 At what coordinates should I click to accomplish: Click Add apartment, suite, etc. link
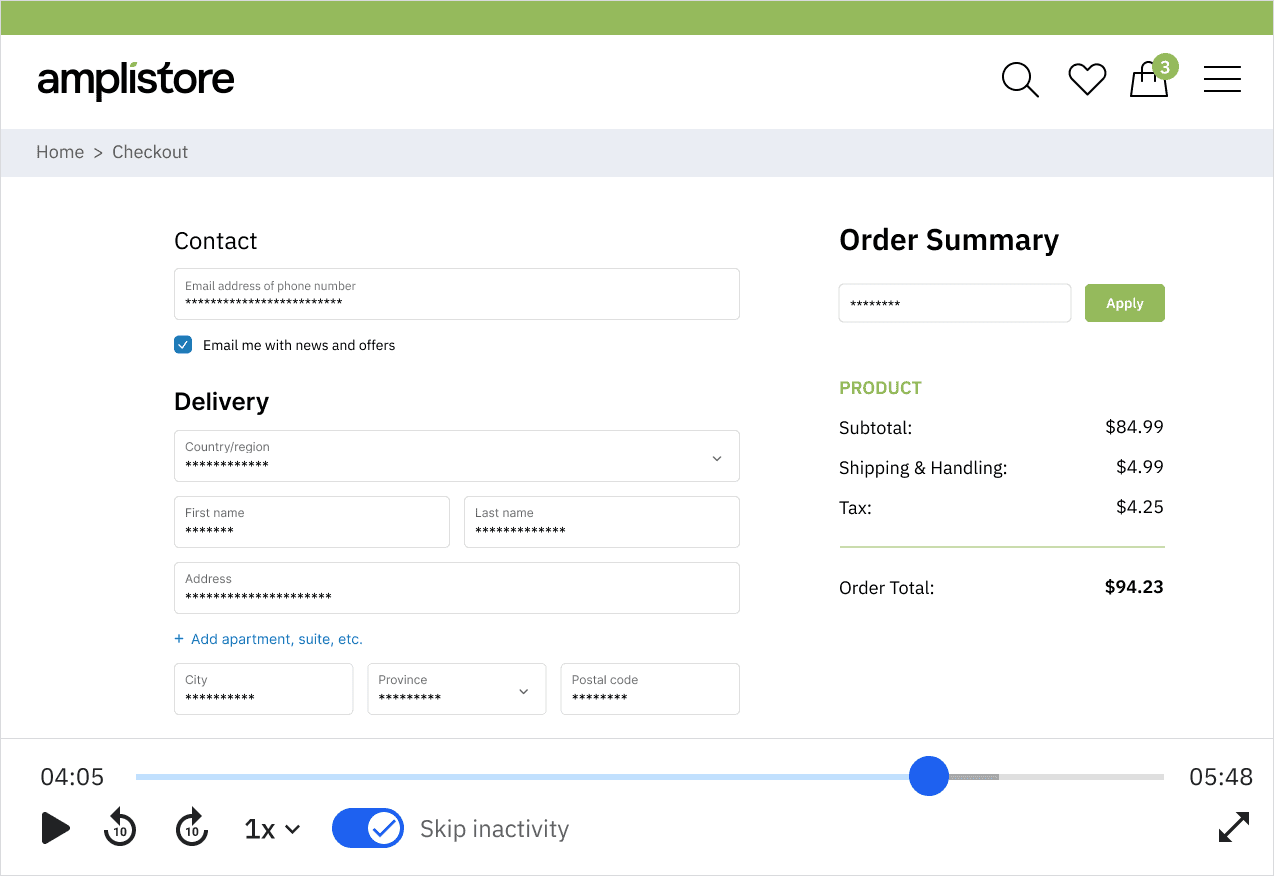click(x=276, y=639)
